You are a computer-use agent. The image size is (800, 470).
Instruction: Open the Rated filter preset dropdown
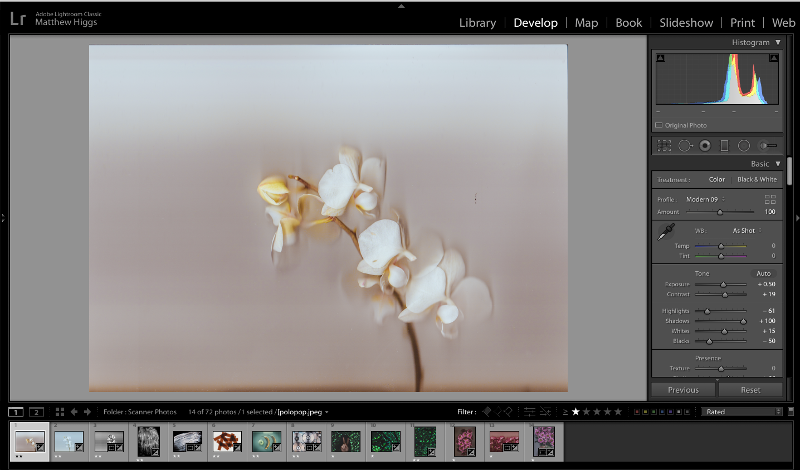pos(740,411)
